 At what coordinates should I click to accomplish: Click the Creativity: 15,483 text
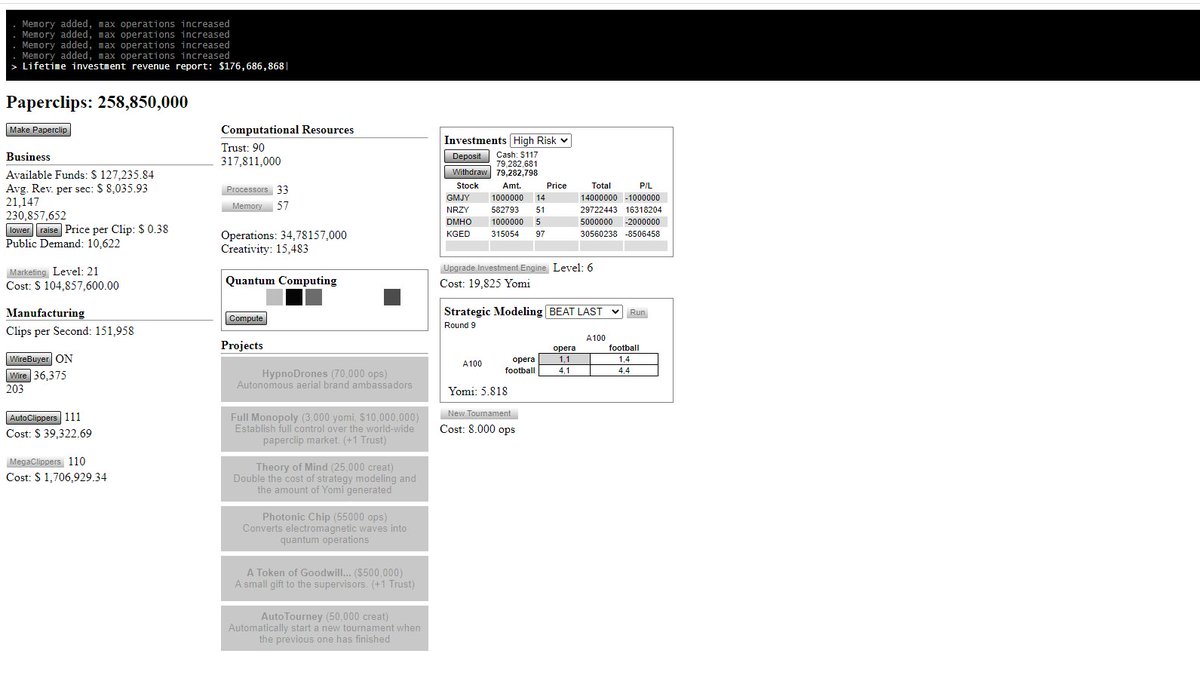pos(265,249)
